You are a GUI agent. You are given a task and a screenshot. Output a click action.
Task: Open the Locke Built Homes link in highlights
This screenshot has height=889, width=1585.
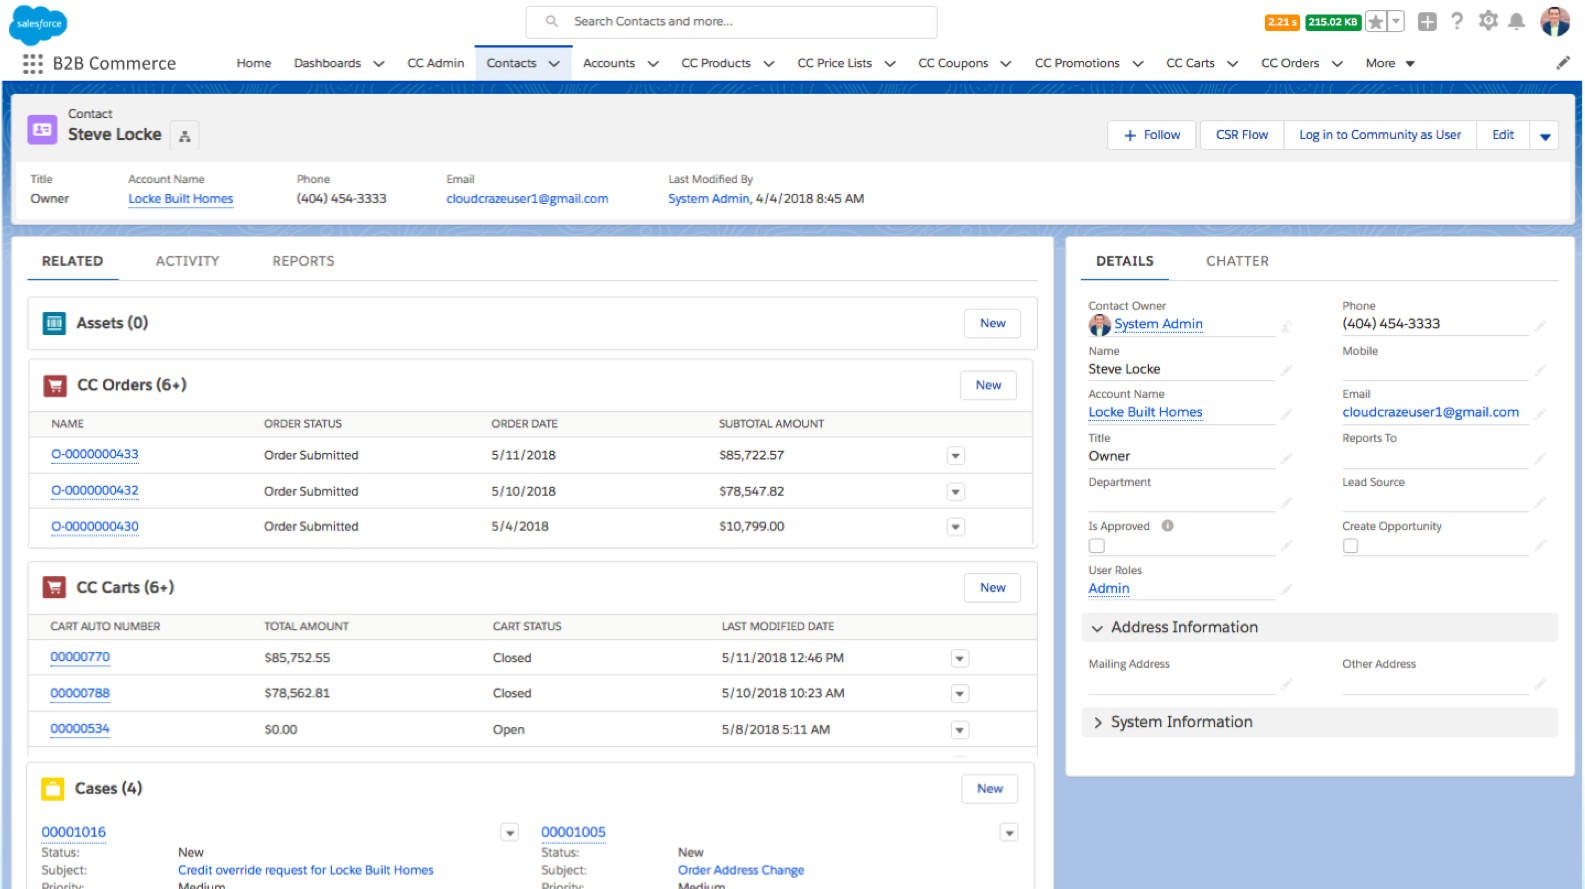(x=181, y=199)
